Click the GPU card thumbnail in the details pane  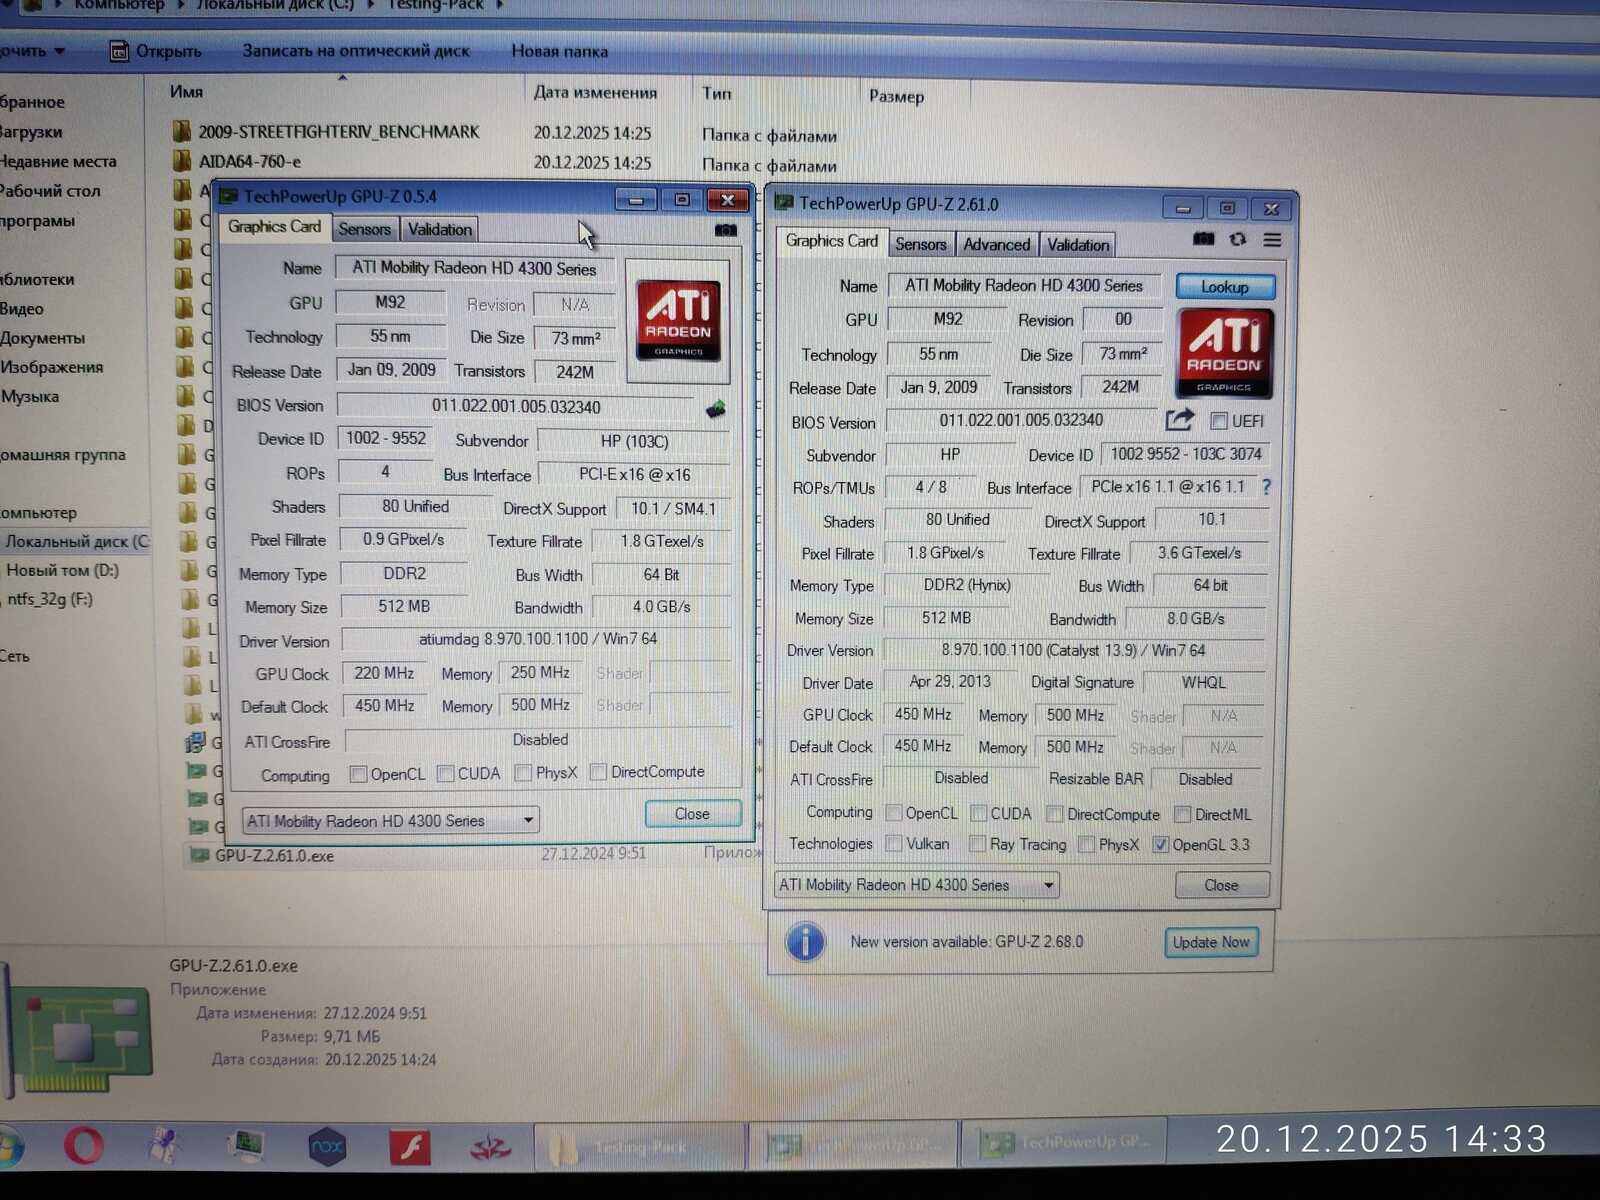(x=82, y=1040)
